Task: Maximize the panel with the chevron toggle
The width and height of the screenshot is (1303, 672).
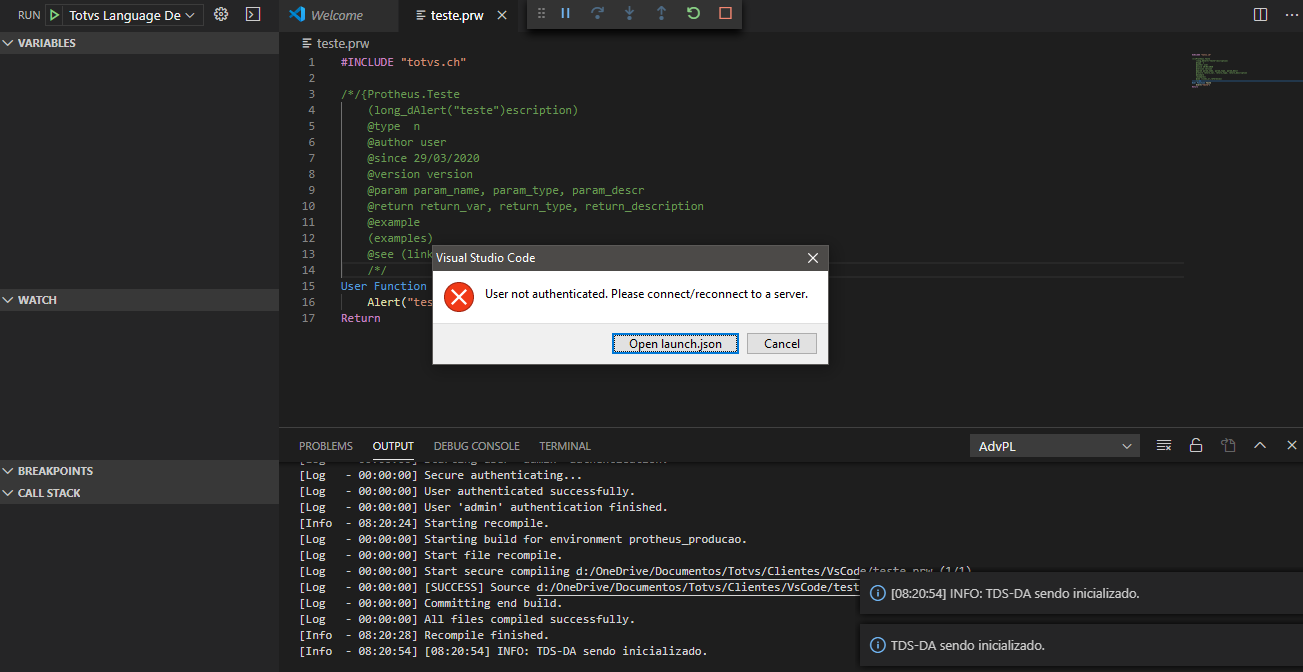Action: click(x=1259, y=445)
